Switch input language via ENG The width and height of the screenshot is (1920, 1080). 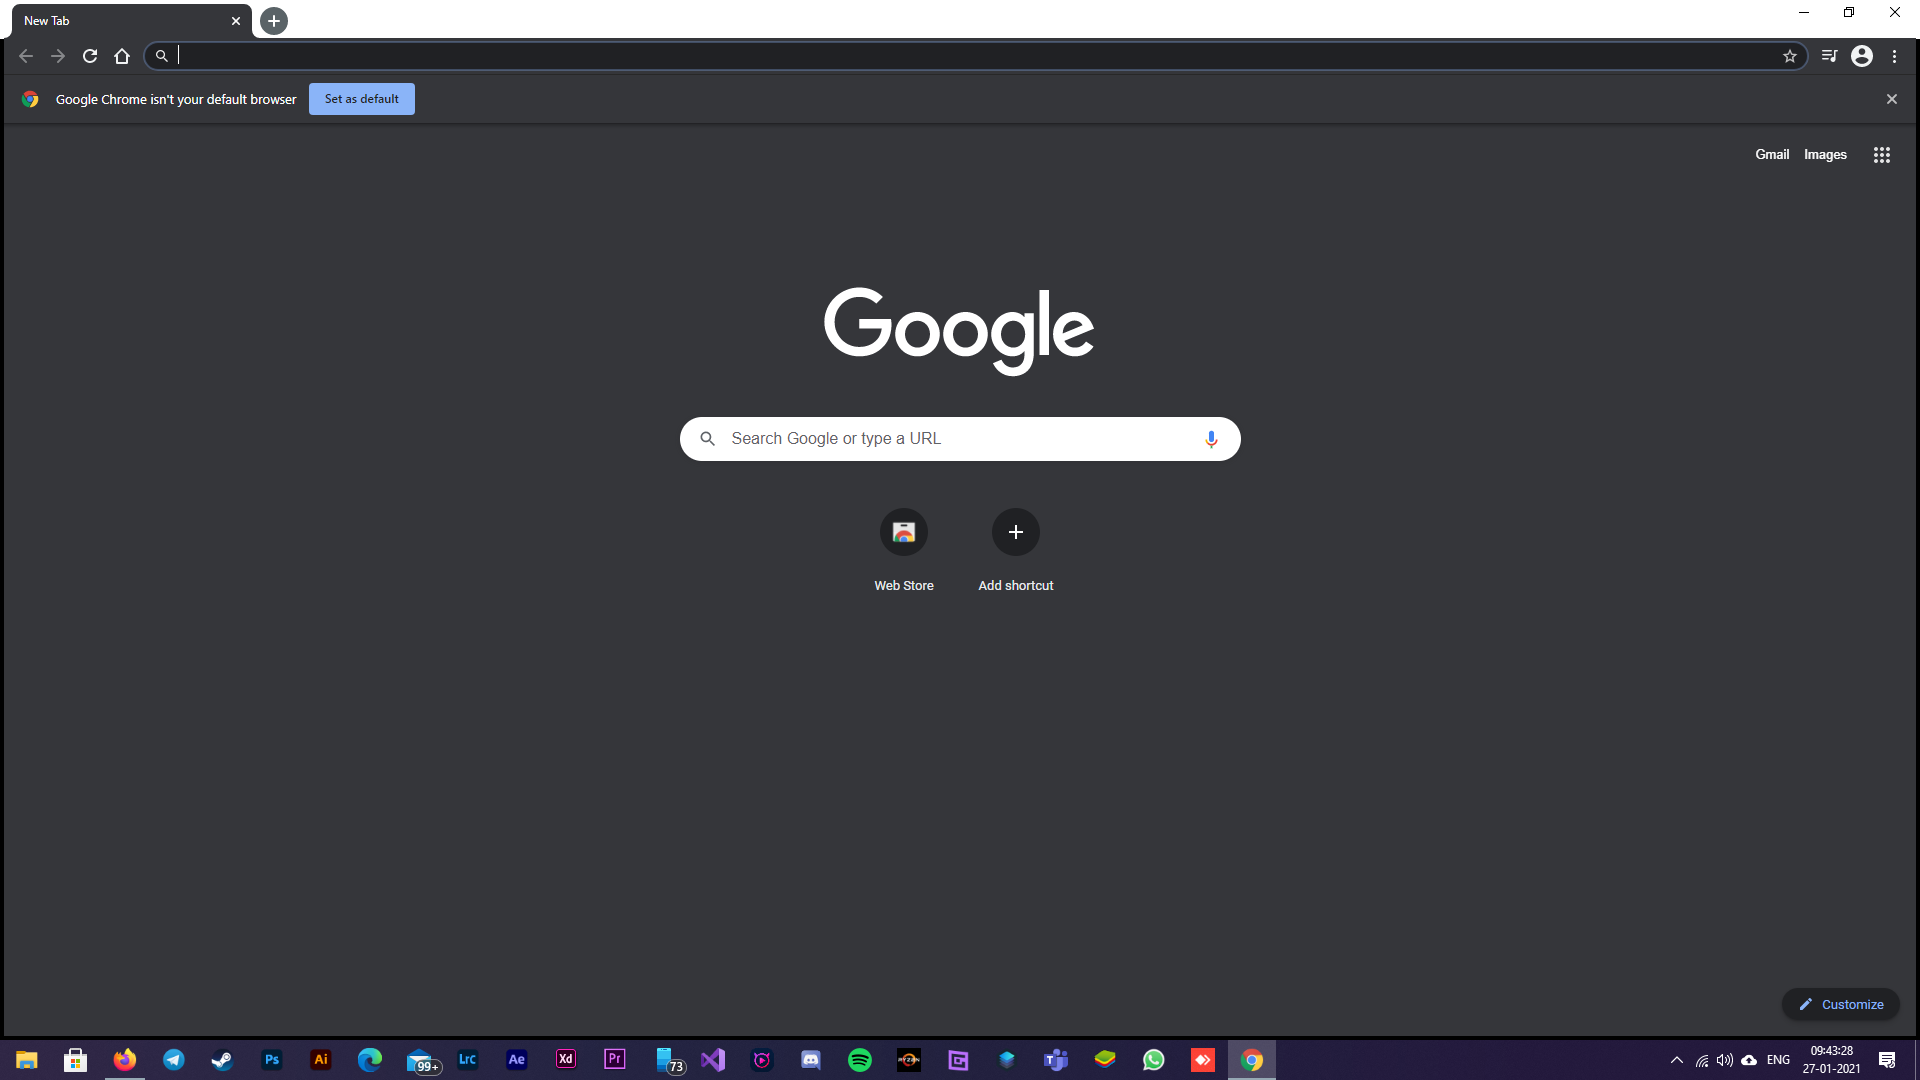(1778, 1060)
